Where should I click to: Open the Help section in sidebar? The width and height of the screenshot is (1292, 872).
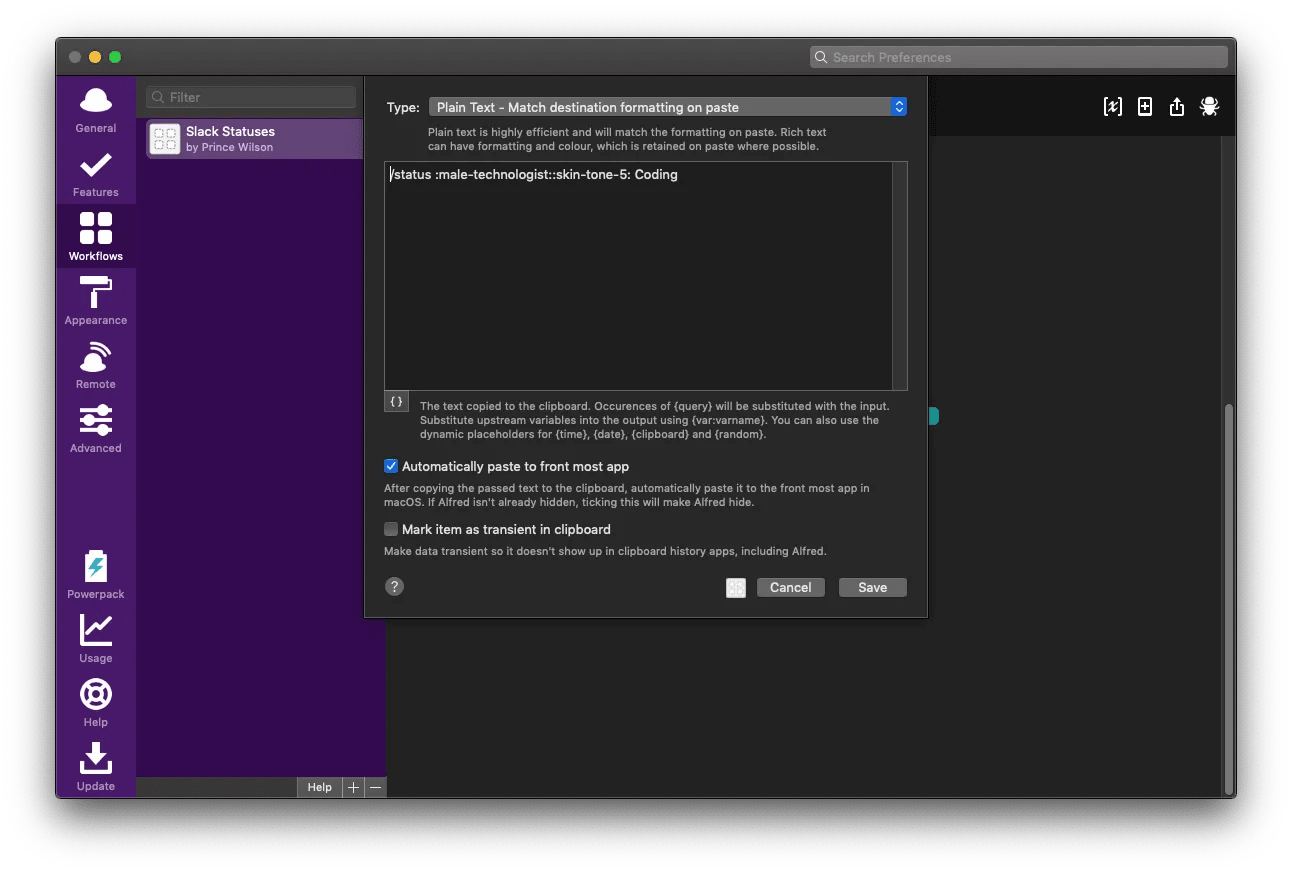96,704
